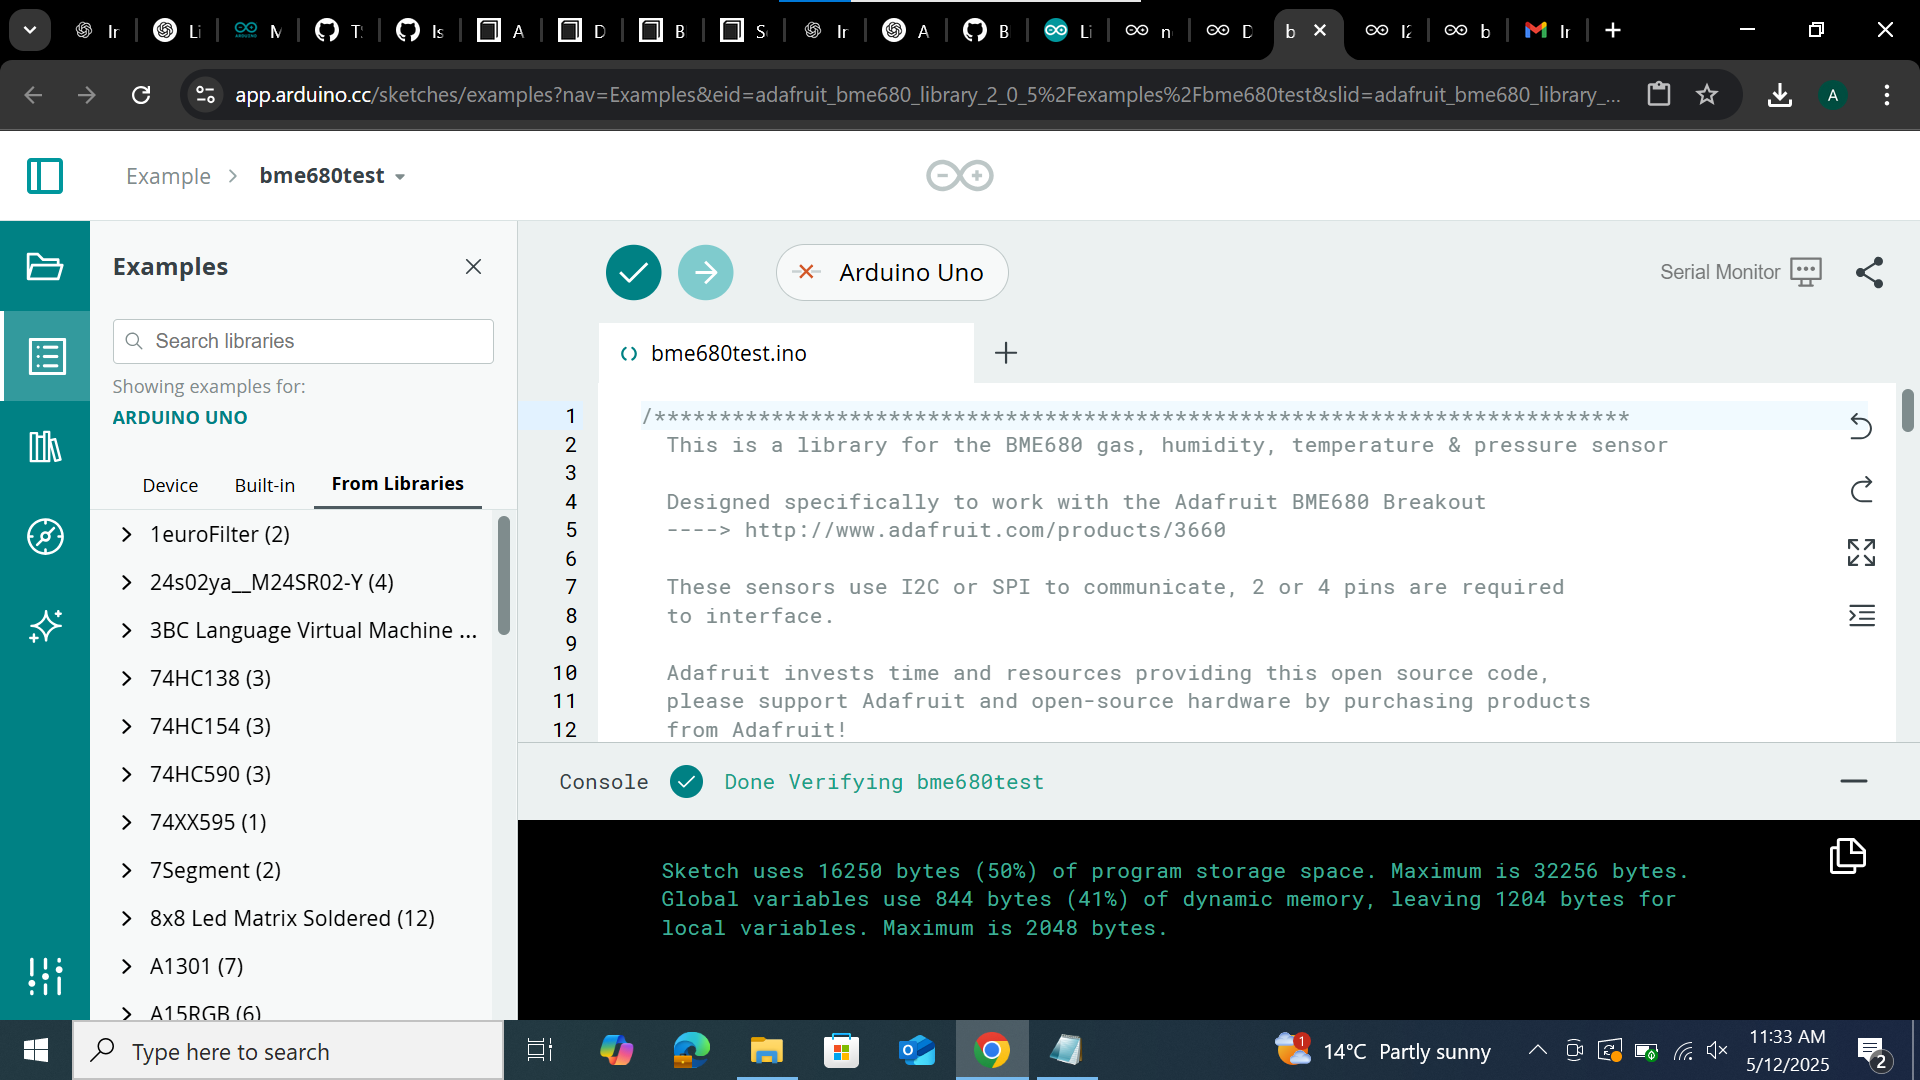Share the current sketch
This screenshot has height=1080, width=1920.
pyautogui.click(x=1869, y=272)
